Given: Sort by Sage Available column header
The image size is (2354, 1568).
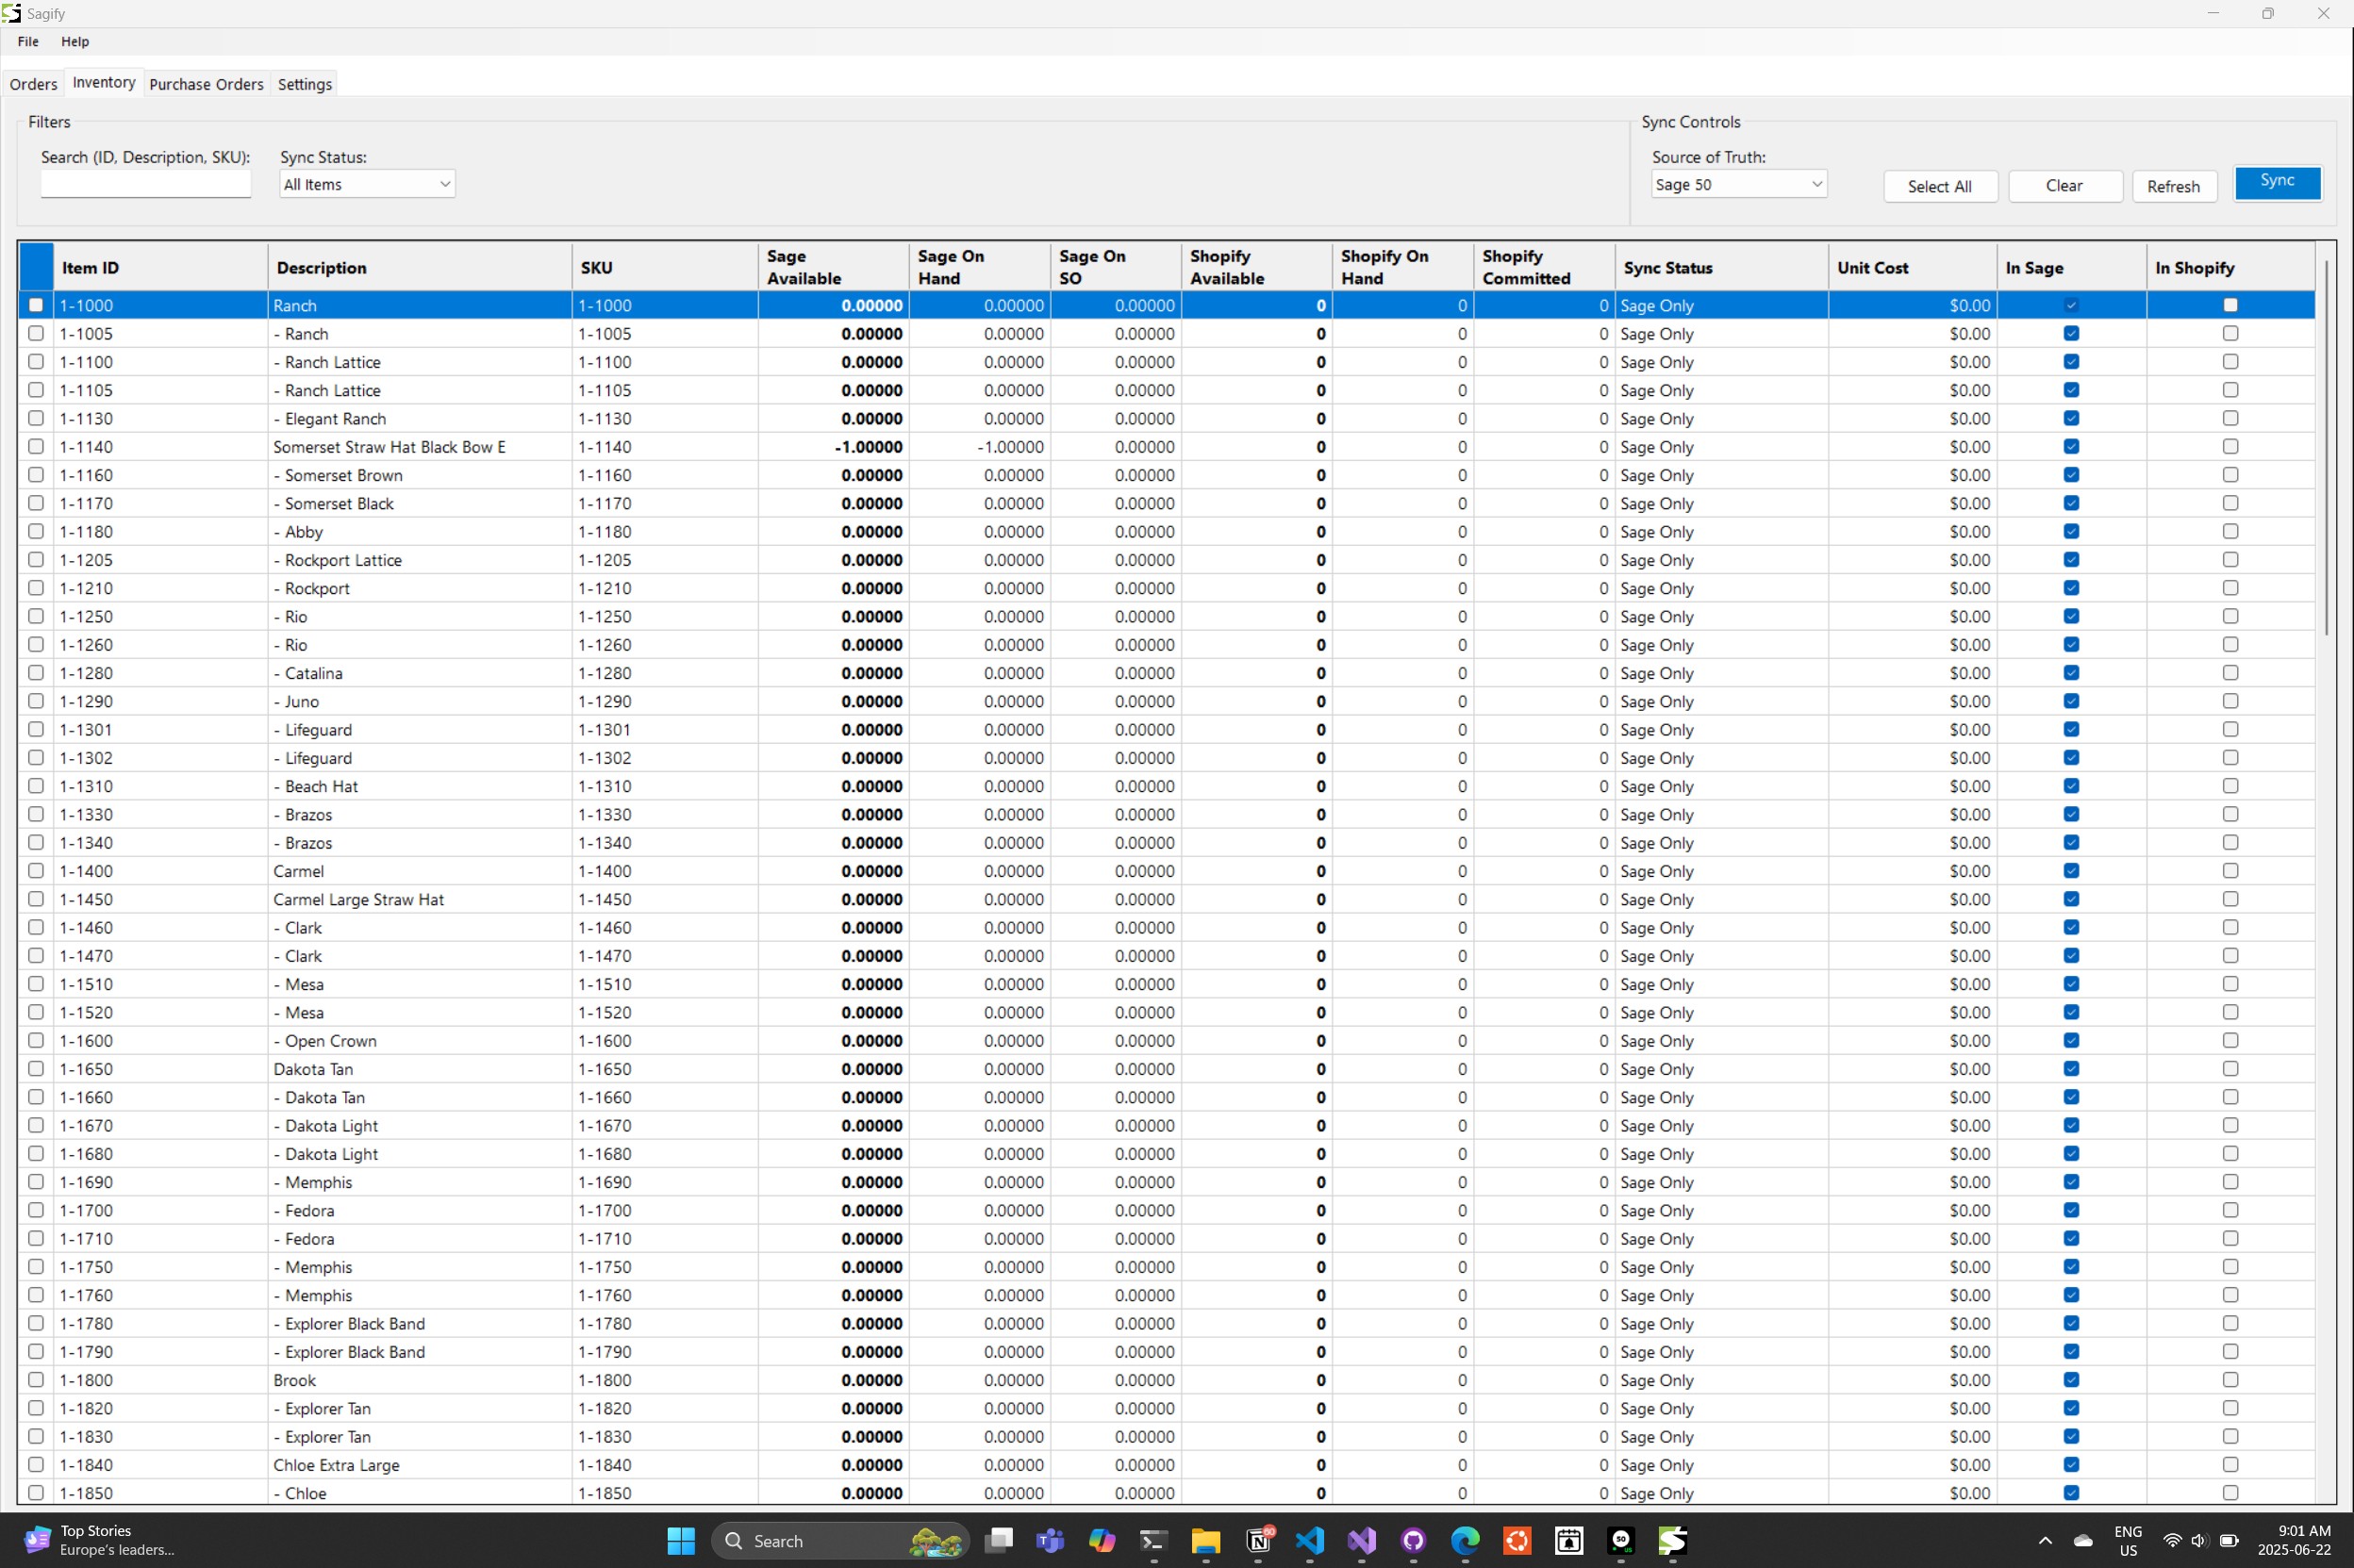Looking at the screenshot, I should (833, 267).
